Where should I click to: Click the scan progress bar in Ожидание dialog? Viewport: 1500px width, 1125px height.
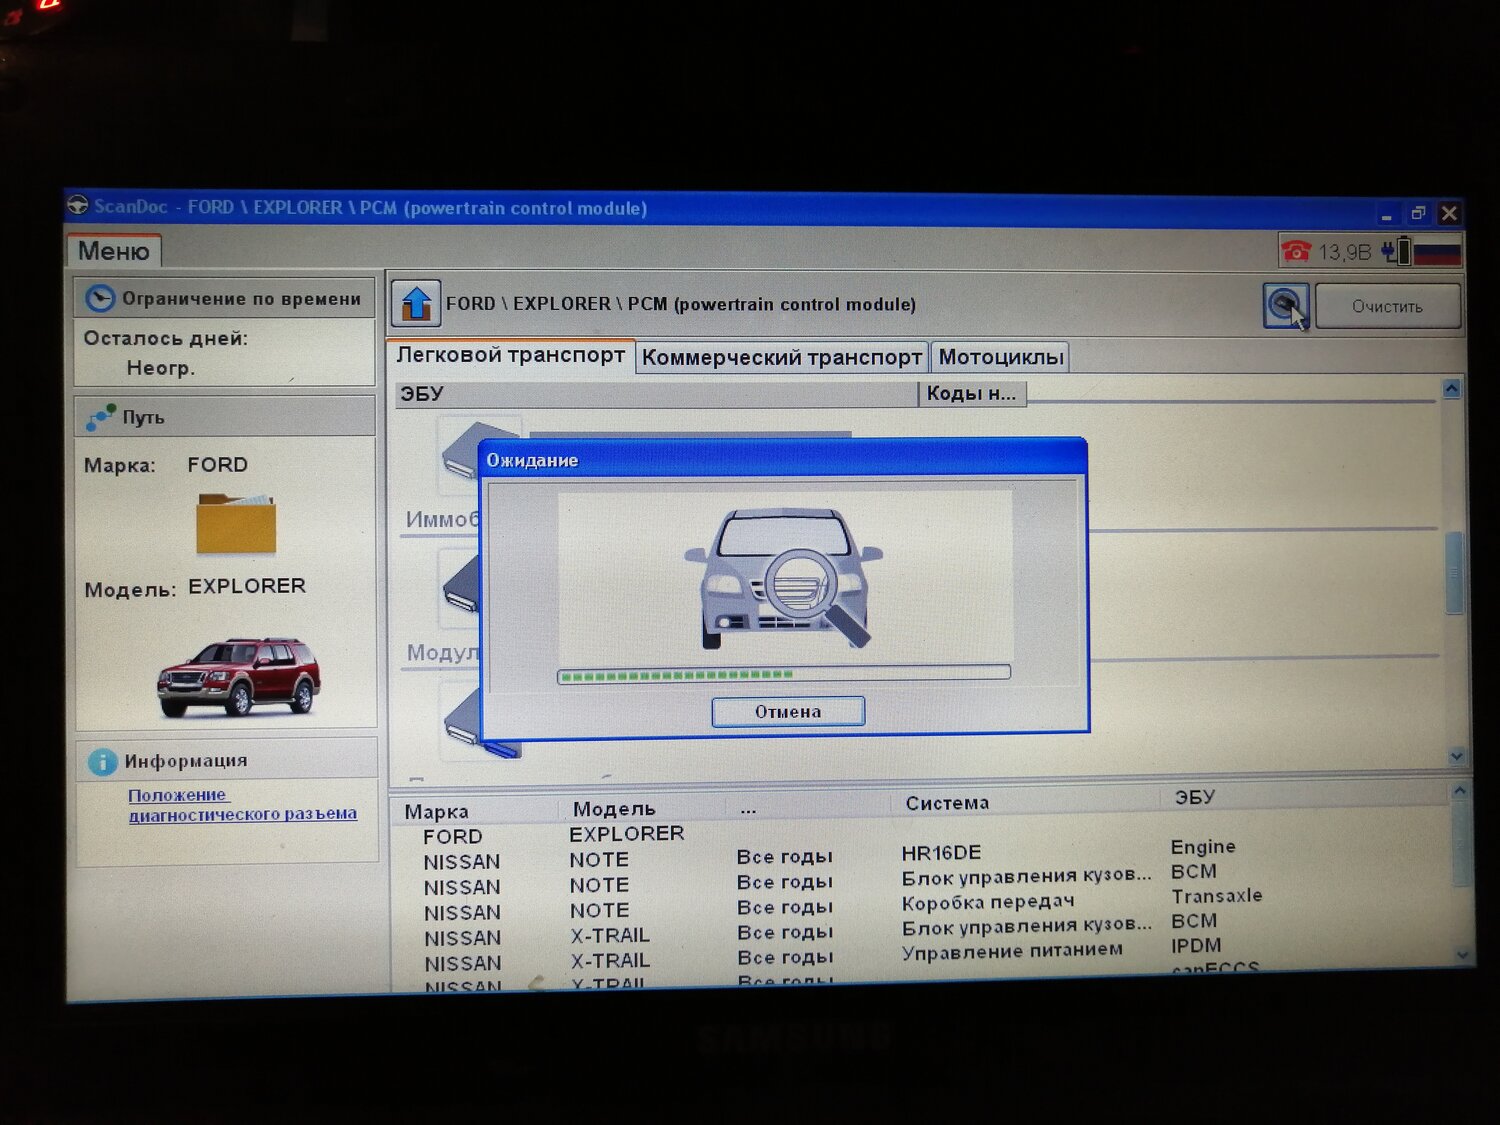click(784, 674)
